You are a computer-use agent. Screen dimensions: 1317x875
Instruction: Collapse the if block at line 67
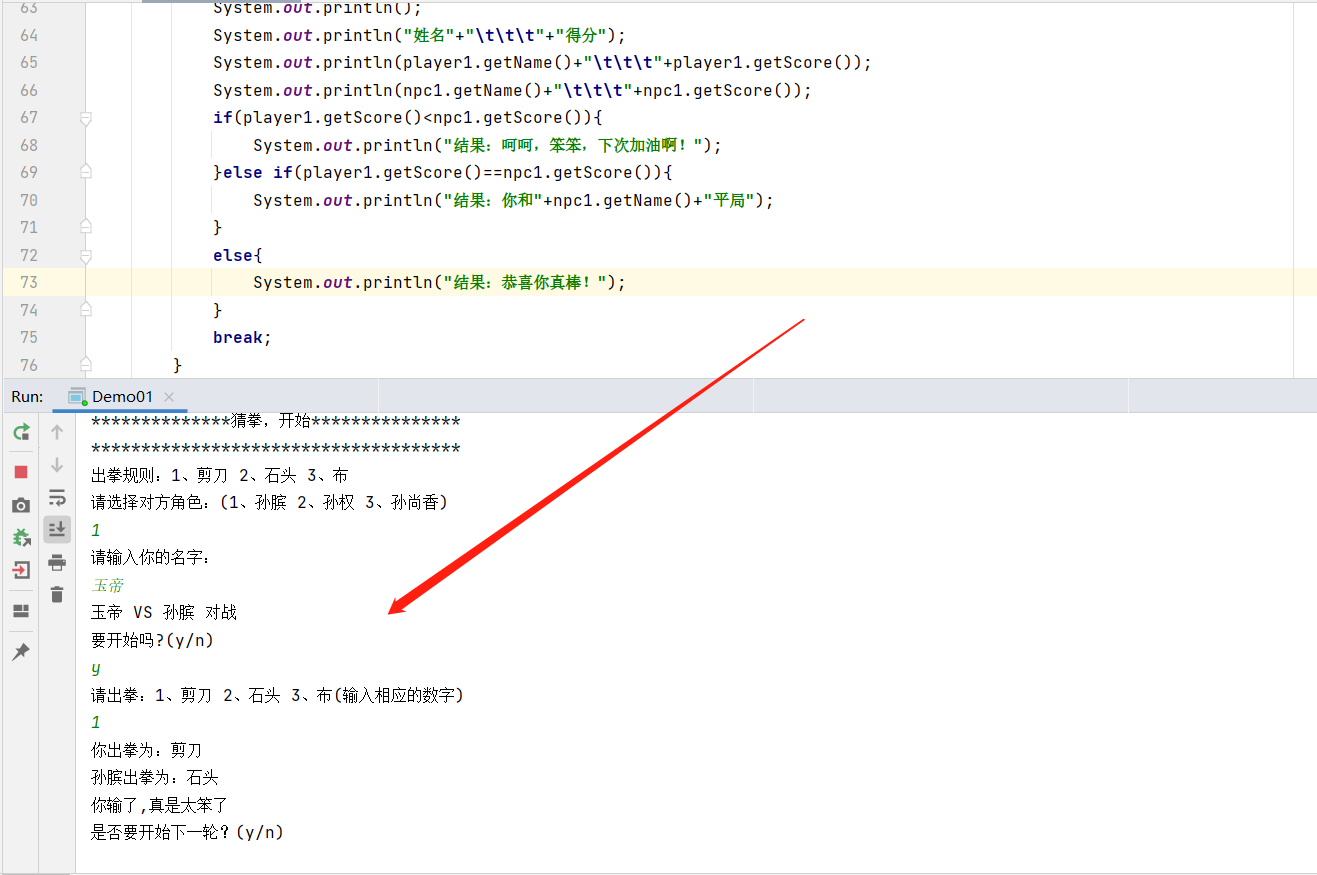coord(86,118)
